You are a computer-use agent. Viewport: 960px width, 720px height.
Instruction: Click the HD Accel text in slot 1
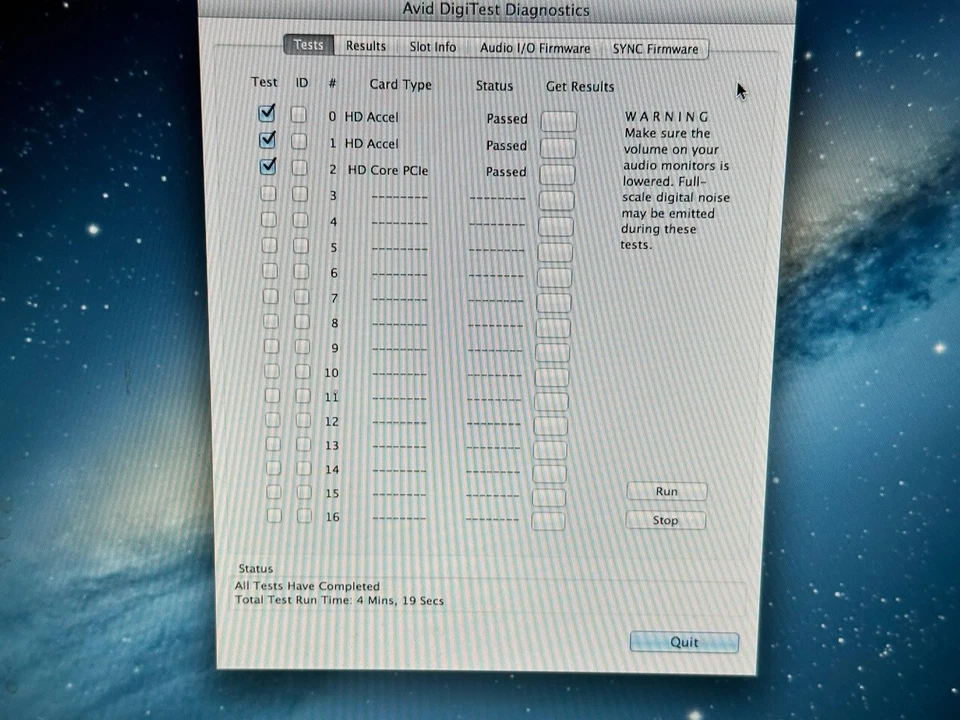click(x=371, y=143)
